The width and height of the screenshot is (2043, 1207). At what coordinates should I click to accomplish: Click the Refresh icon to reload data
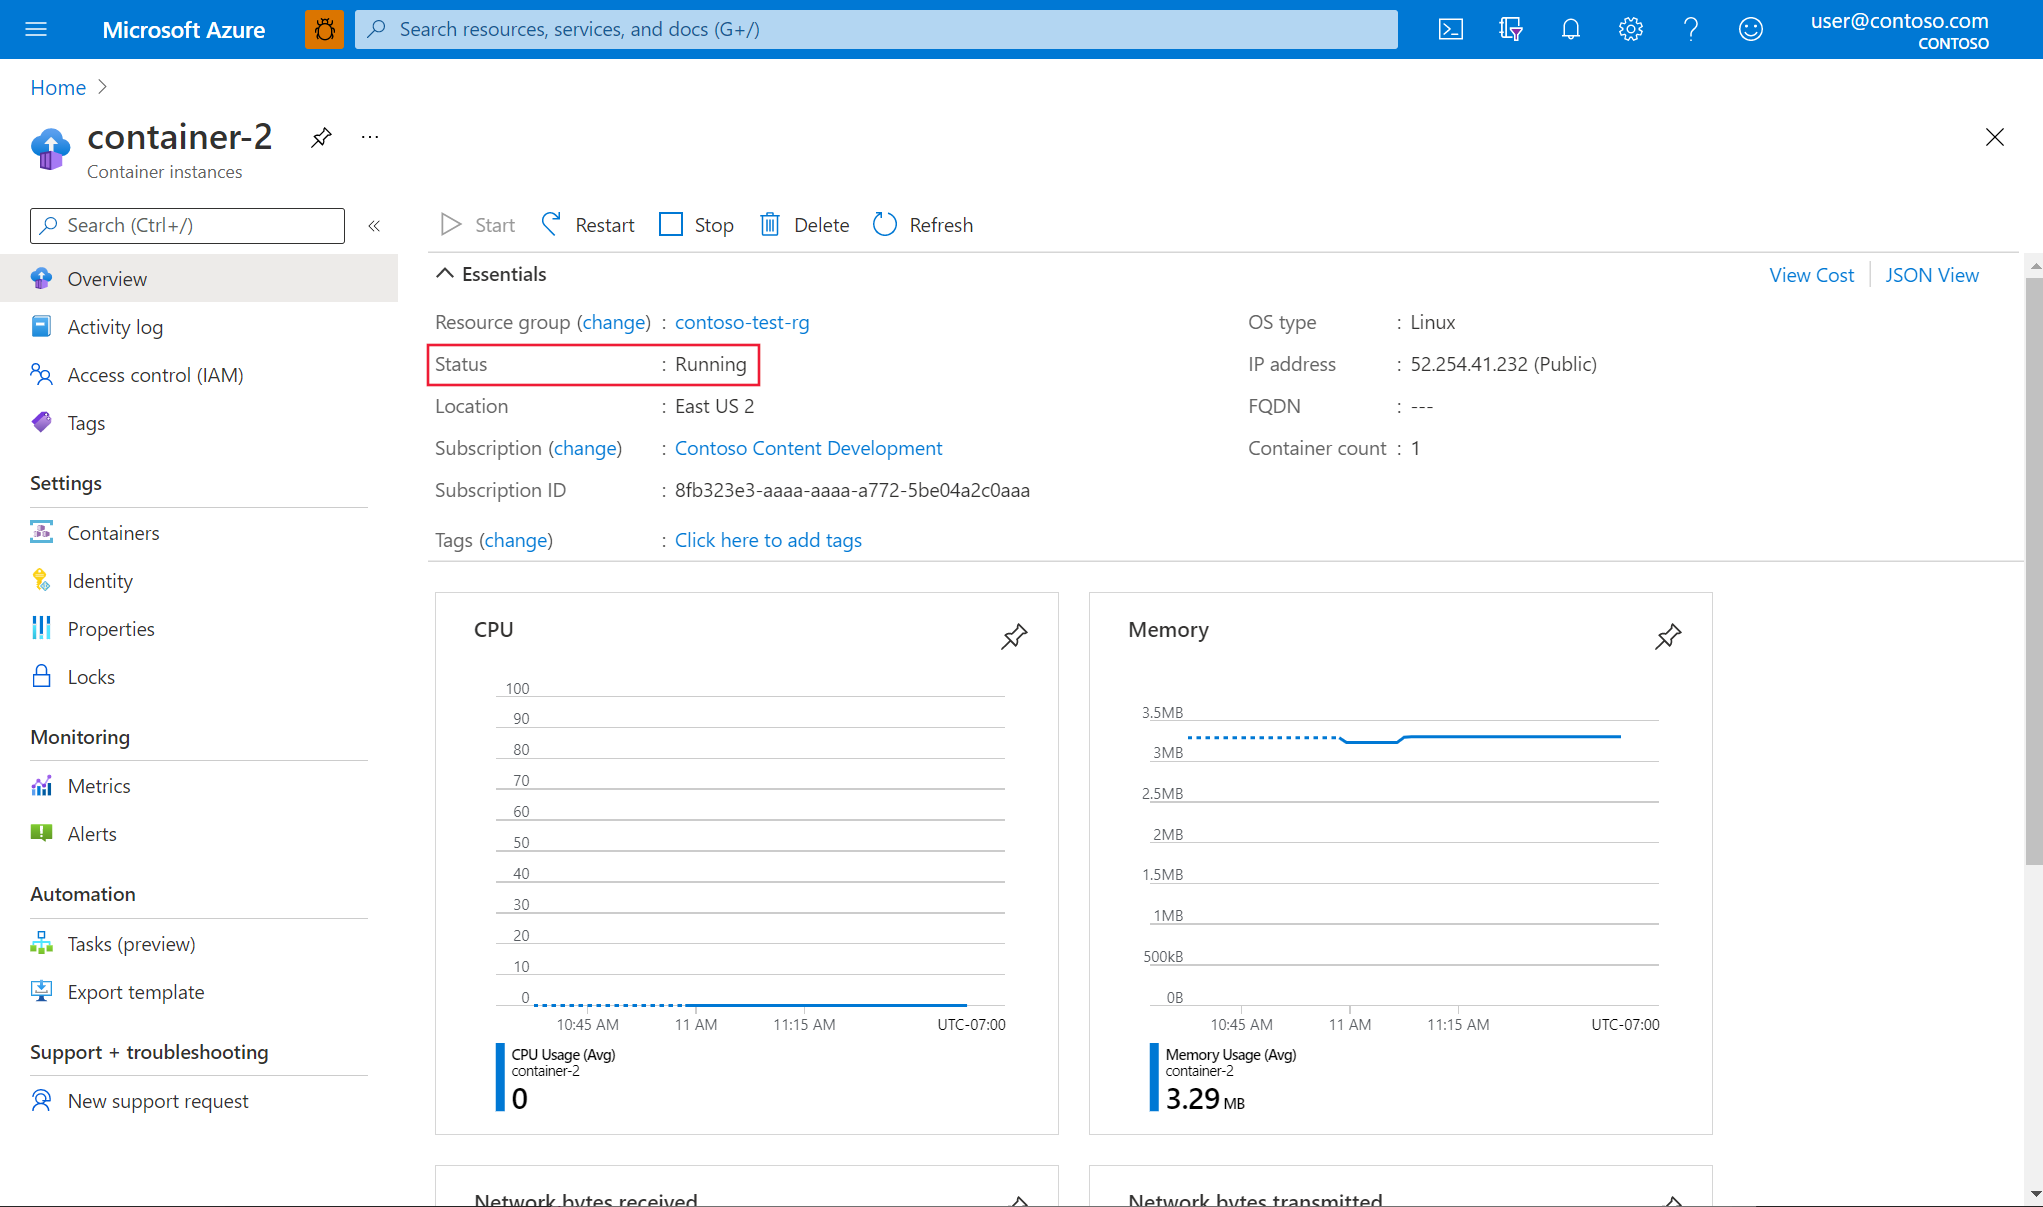pyautogui.click(x=884, y=224)
